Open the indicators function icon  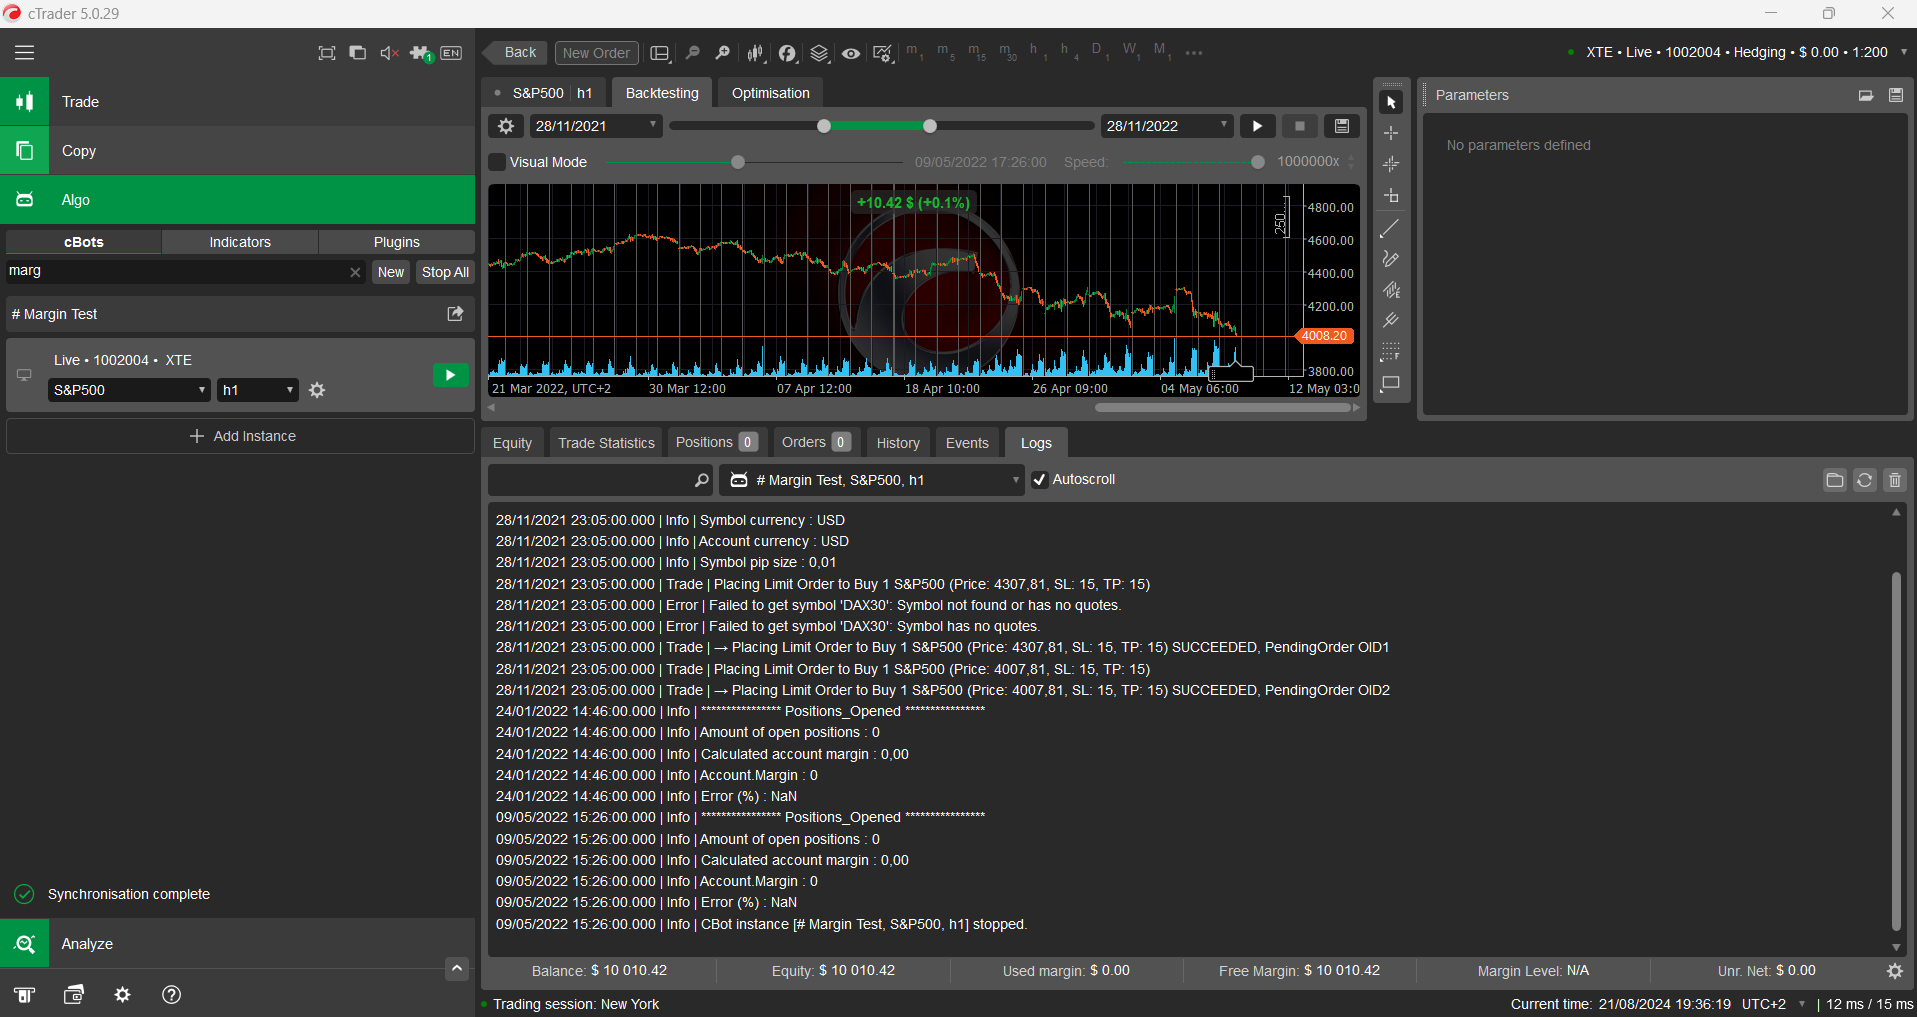788,53
